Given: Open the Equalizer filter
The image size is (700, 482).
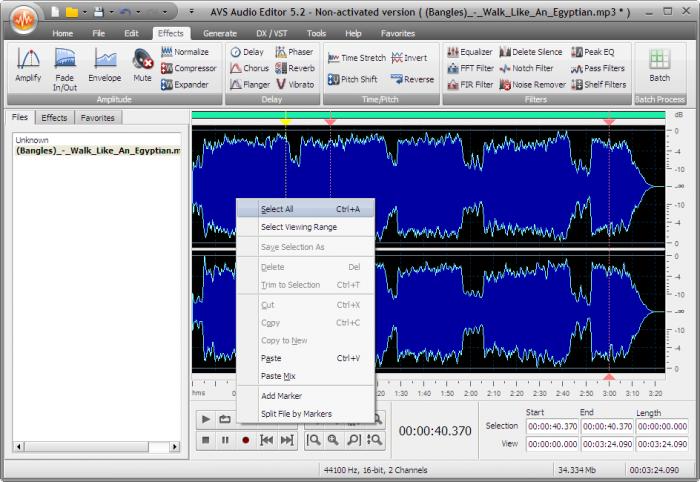Looking at the screenshot, I should coord(470,52).
